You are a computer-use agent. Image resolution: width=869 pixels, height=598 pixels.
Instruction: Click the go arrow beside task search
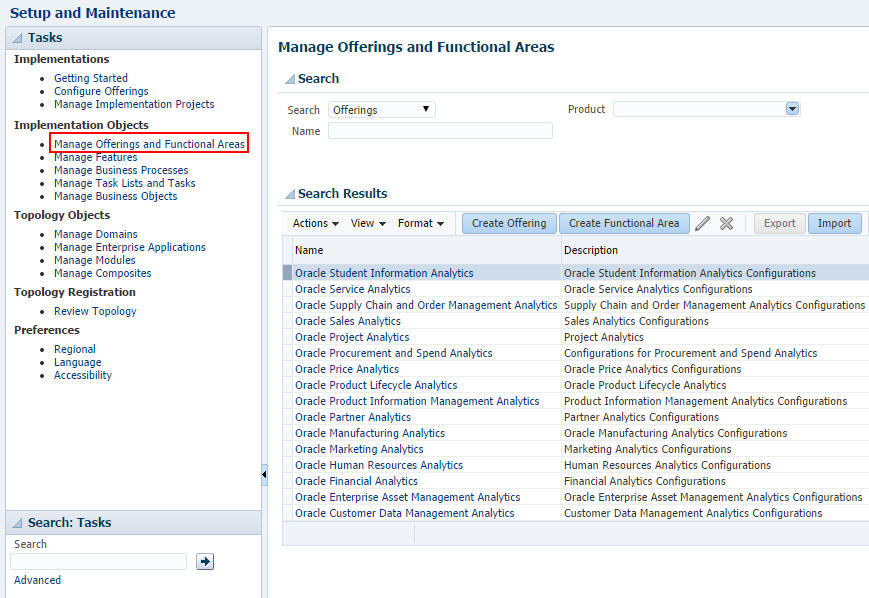pyautogui.click(x=205, y=562)
